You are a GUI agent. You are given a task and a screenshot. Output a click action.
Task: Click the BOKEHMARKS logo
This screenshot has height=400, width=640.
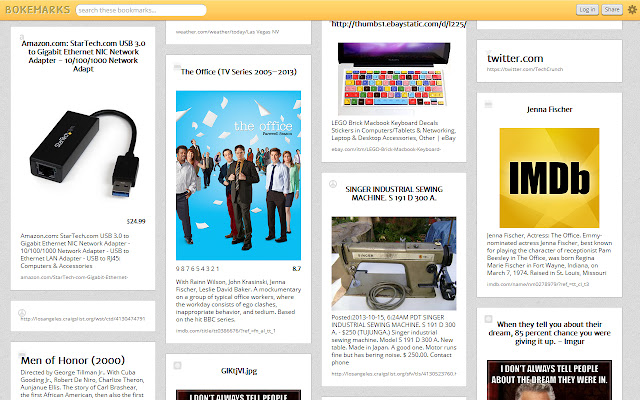38,10
